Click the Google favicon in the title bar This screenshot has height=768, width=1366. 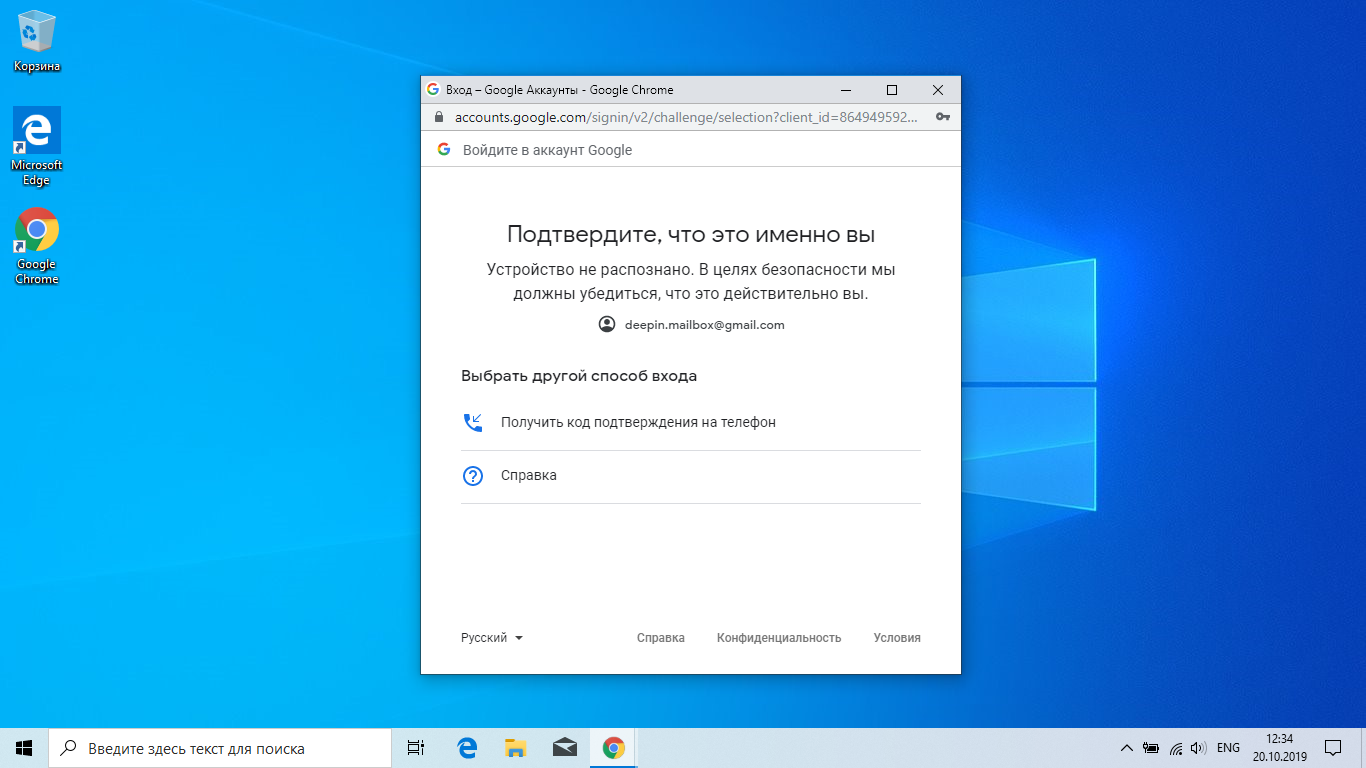coord(433,90)
